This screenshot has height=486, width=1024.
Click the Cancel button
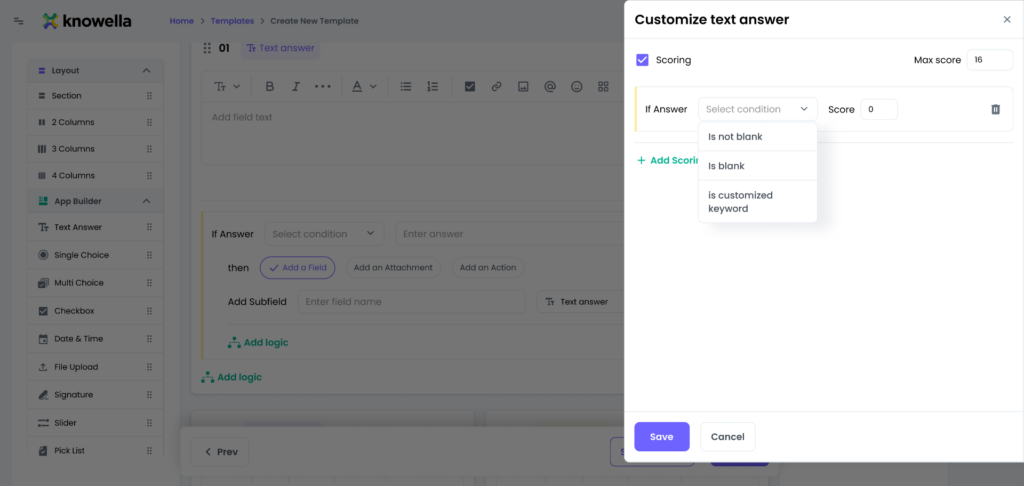(x=727, y=437)
